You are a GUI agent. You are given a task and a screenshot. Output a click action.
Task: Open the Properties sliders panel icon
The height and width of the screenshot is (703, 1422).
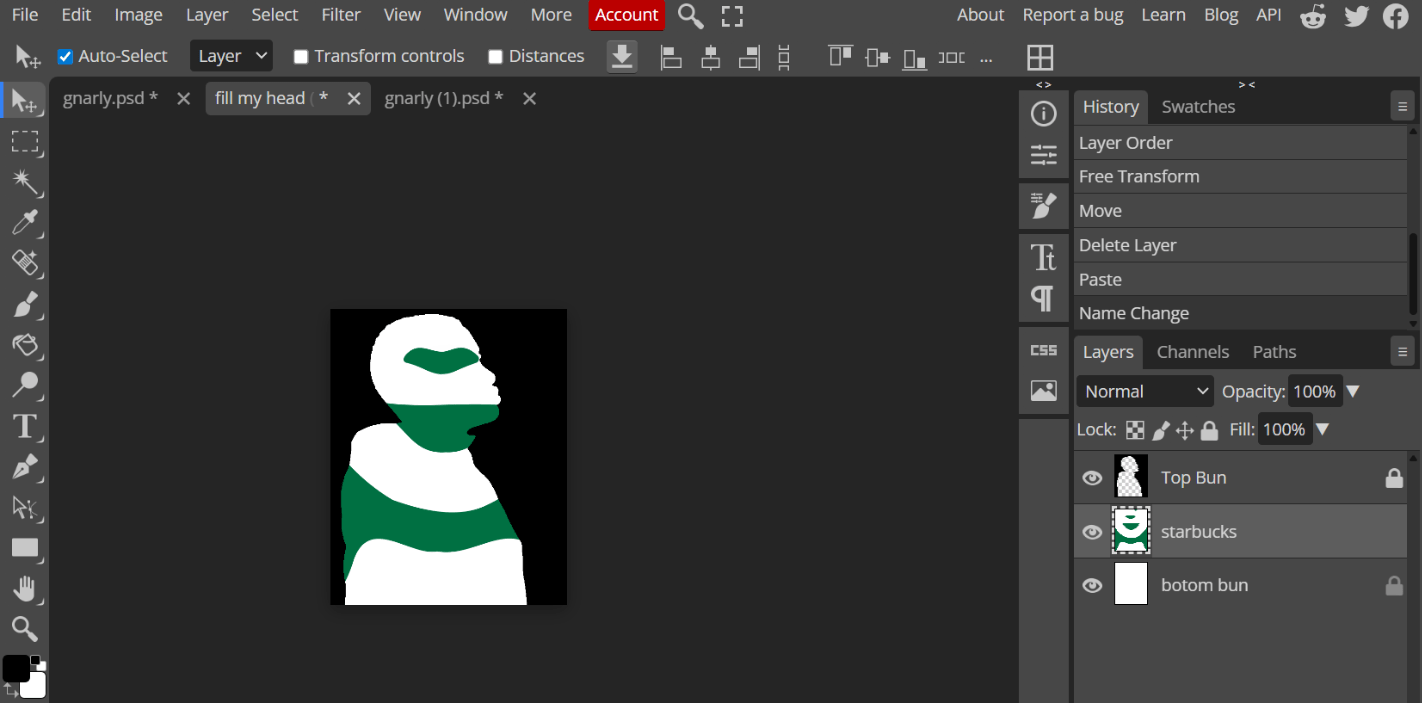click(x=1043, y=154)
